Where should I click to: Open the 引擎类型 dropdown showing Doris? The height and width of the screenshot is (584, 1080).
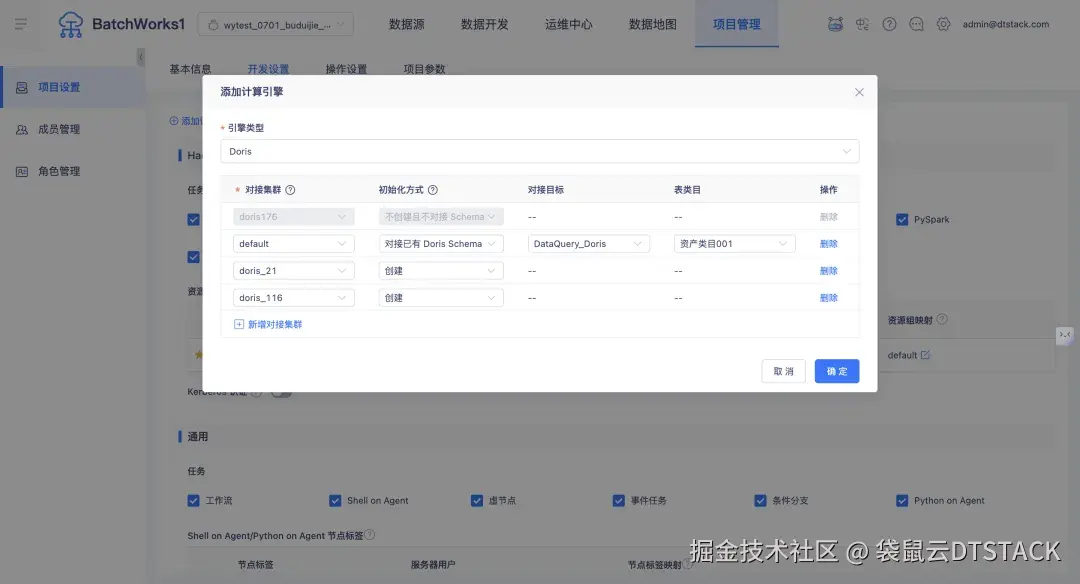(540, 151)
